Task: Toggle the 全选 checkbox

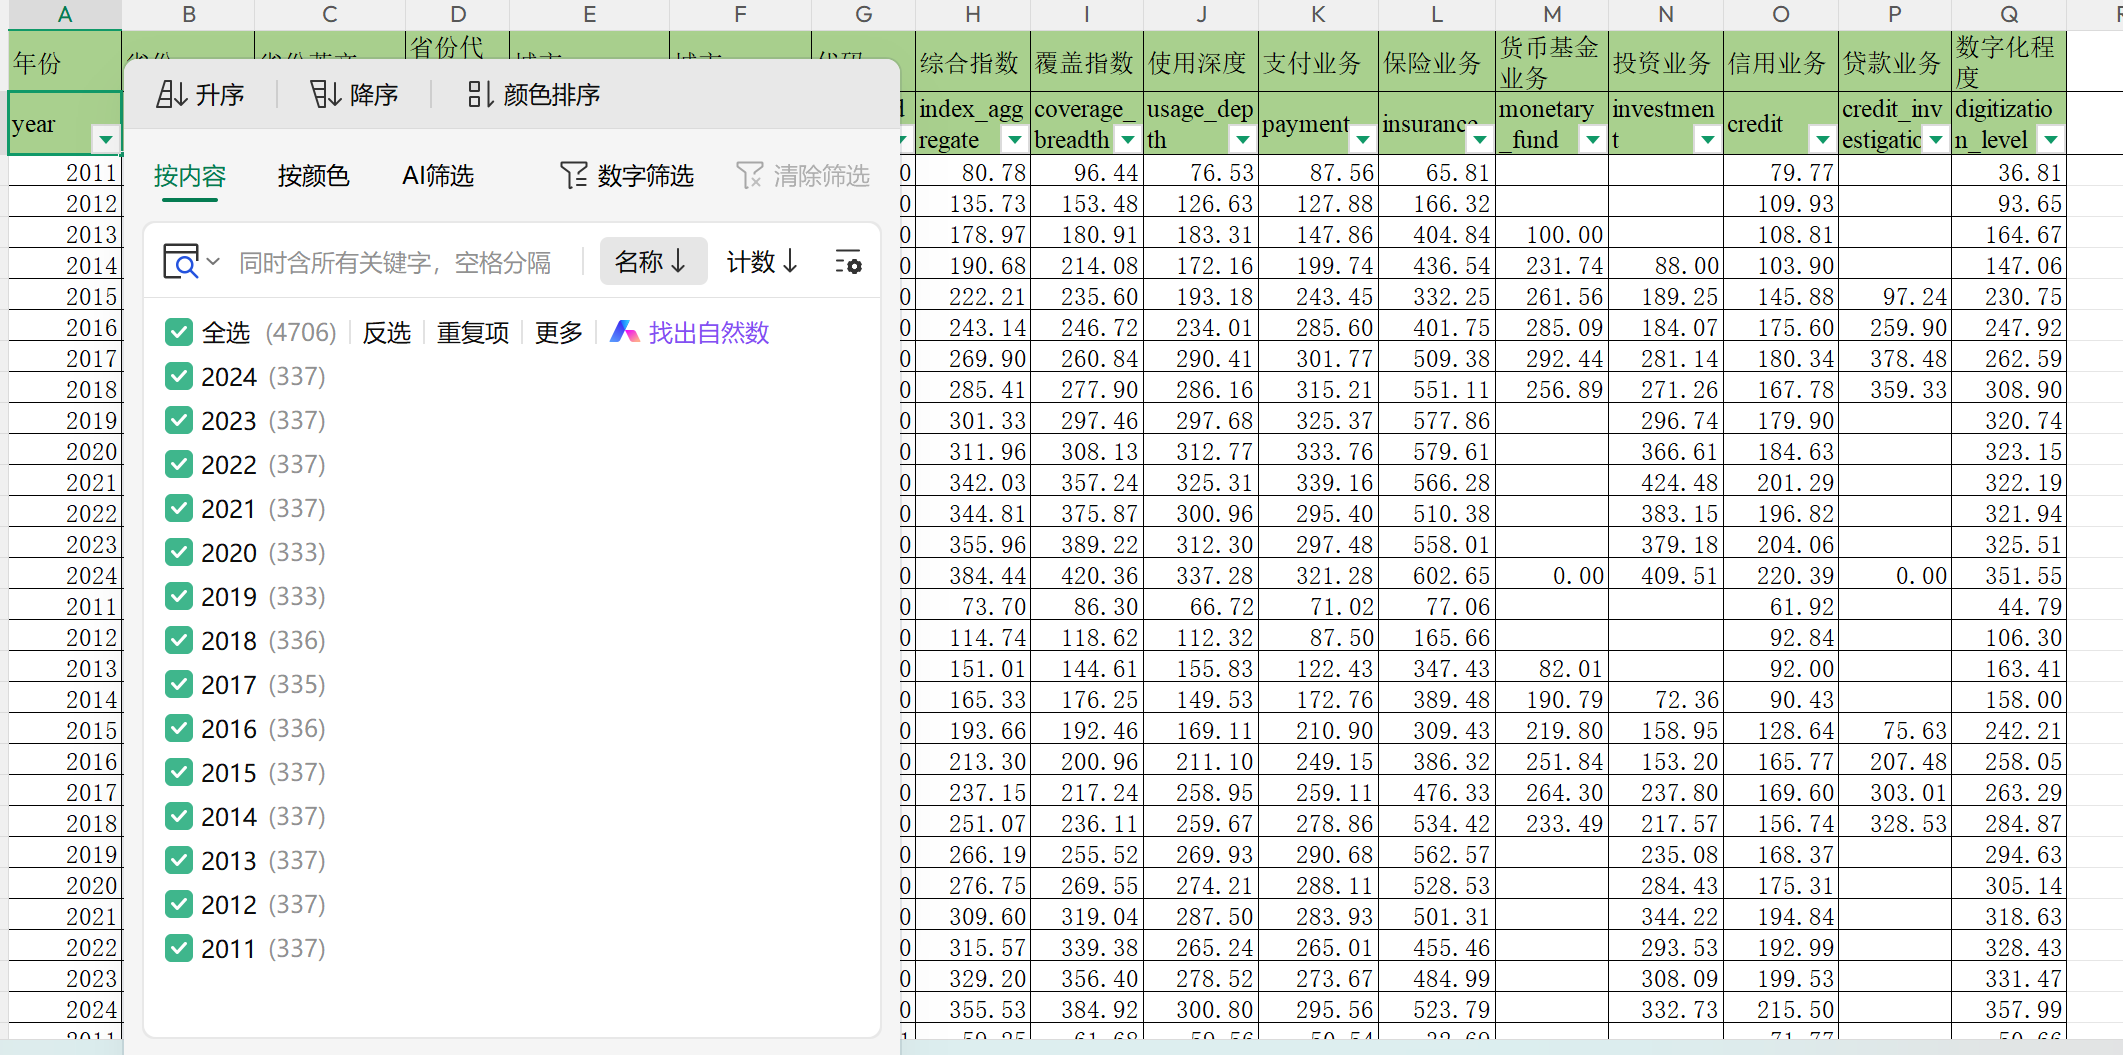Action: point(179,332)
